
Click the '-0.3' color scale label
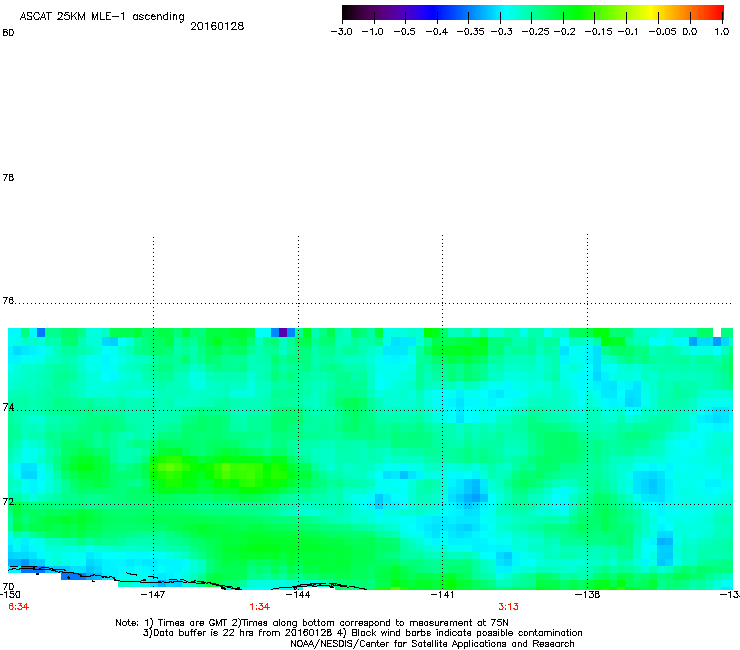tap(501, 32)
